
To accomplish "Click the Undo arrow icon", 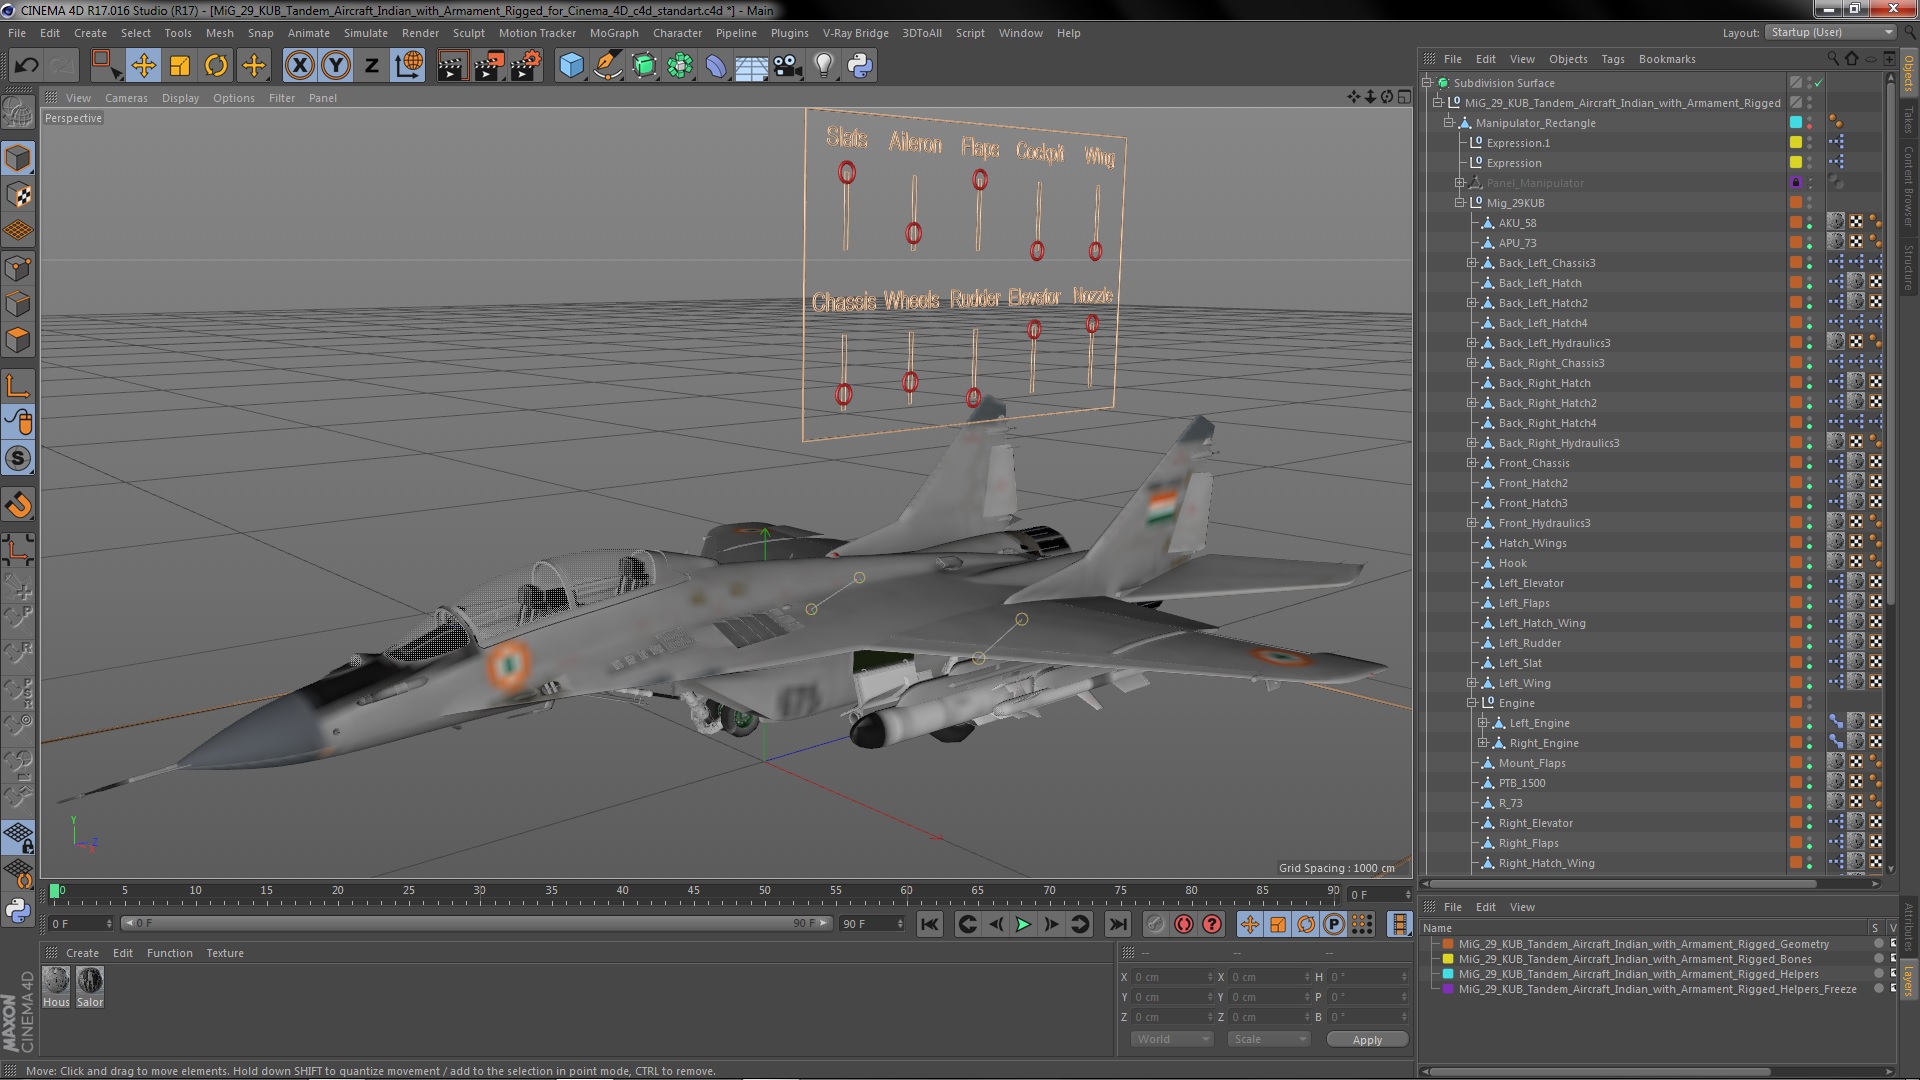I will [x=26, y=66].
